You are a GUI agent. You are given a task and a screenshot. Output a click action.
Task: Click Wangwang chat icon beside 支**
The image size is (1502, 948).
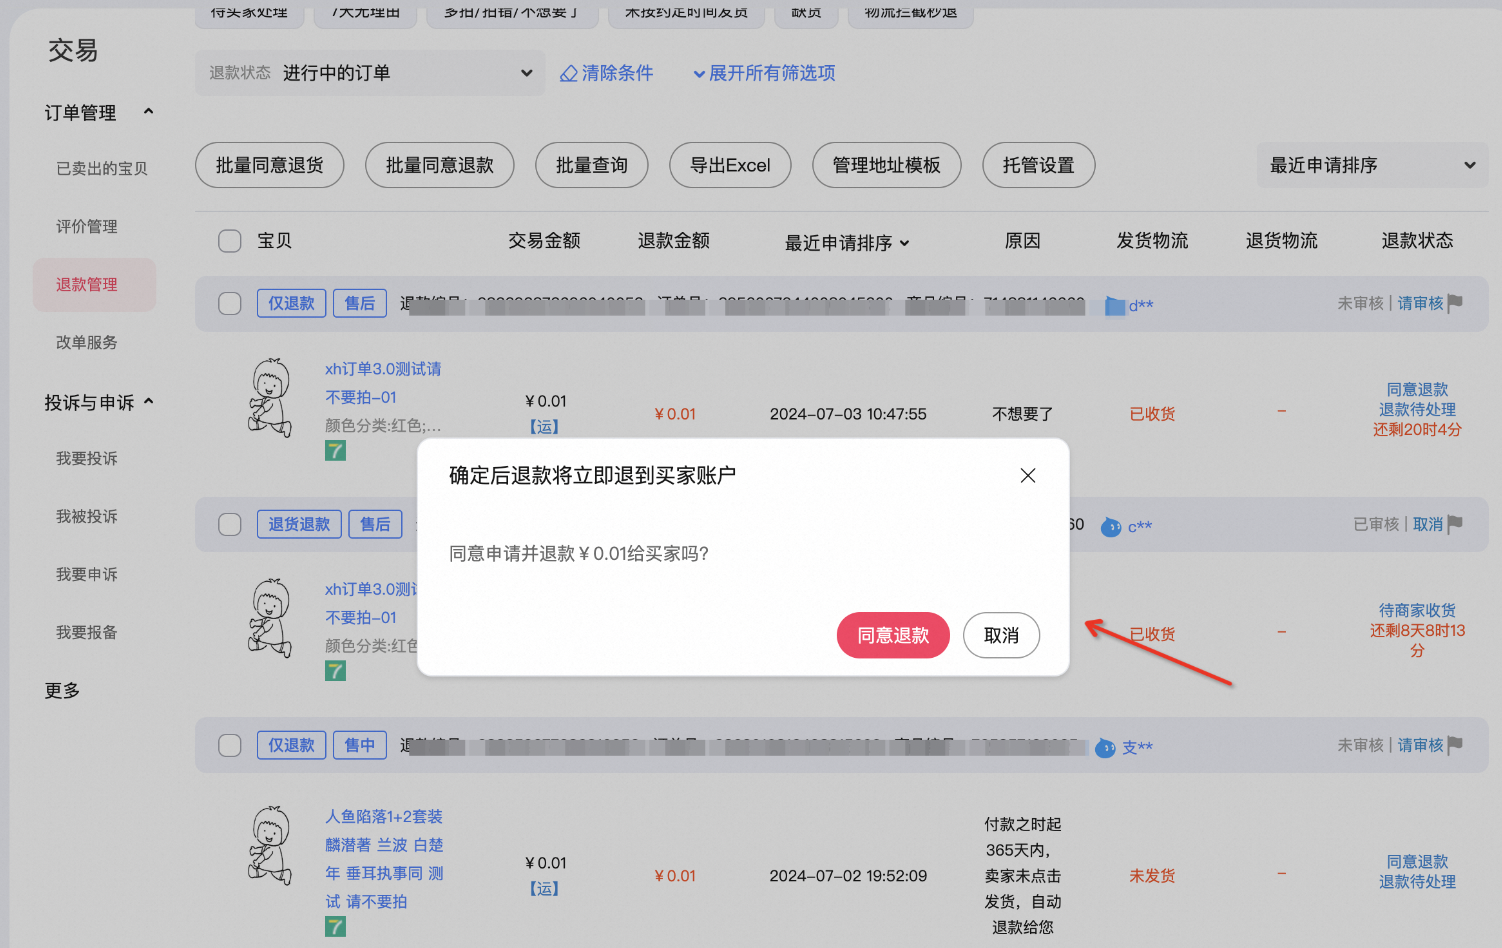pos(1105,748)
